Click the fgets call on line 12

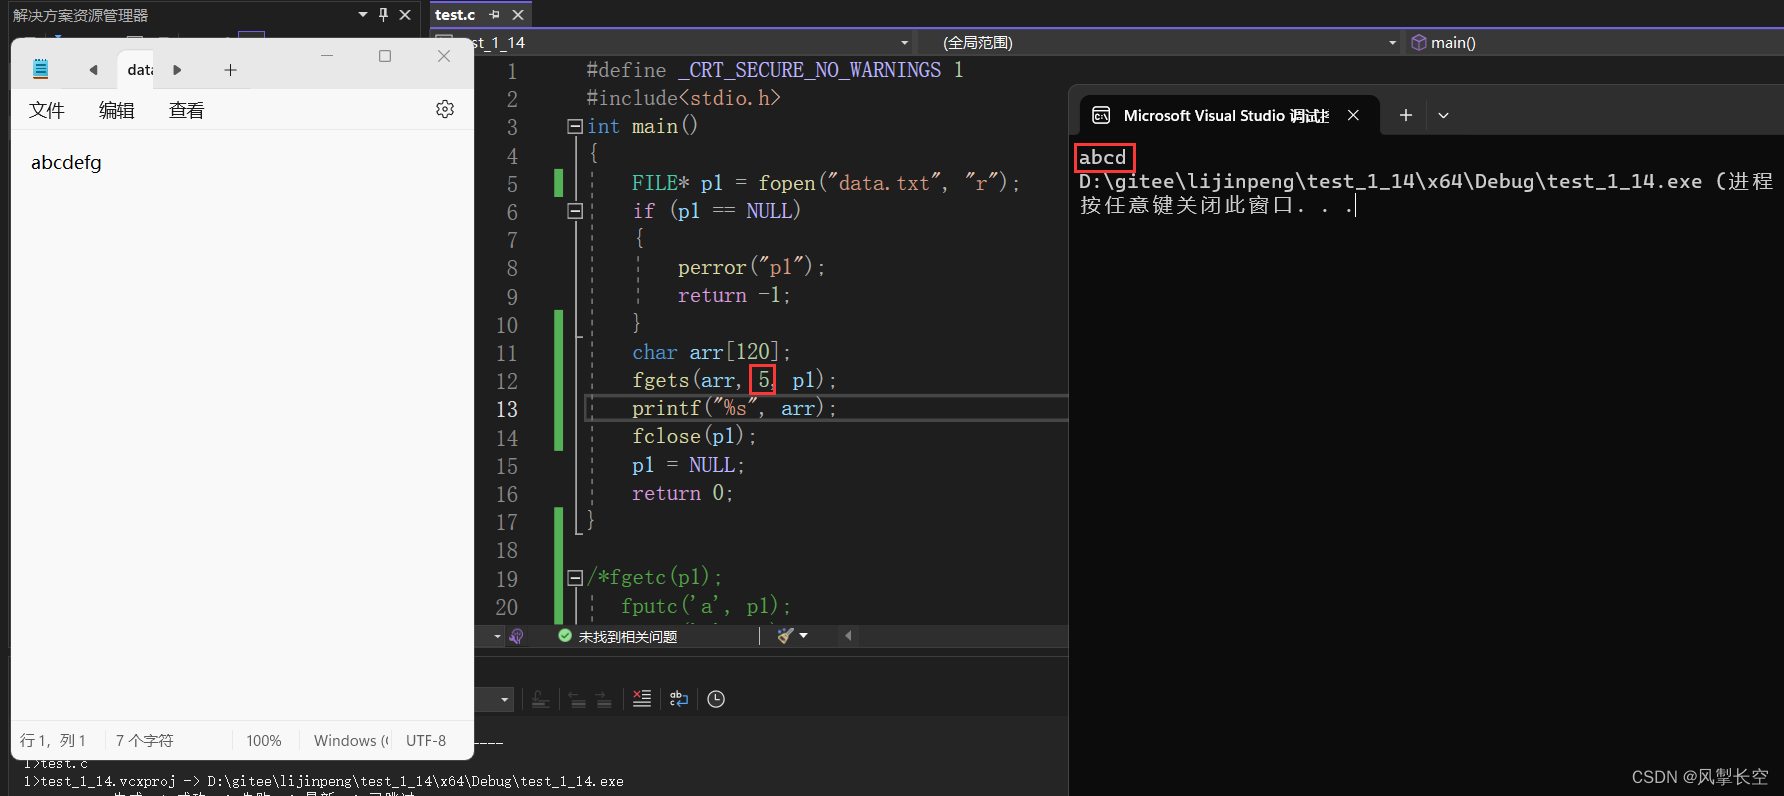tap(734, 380)
